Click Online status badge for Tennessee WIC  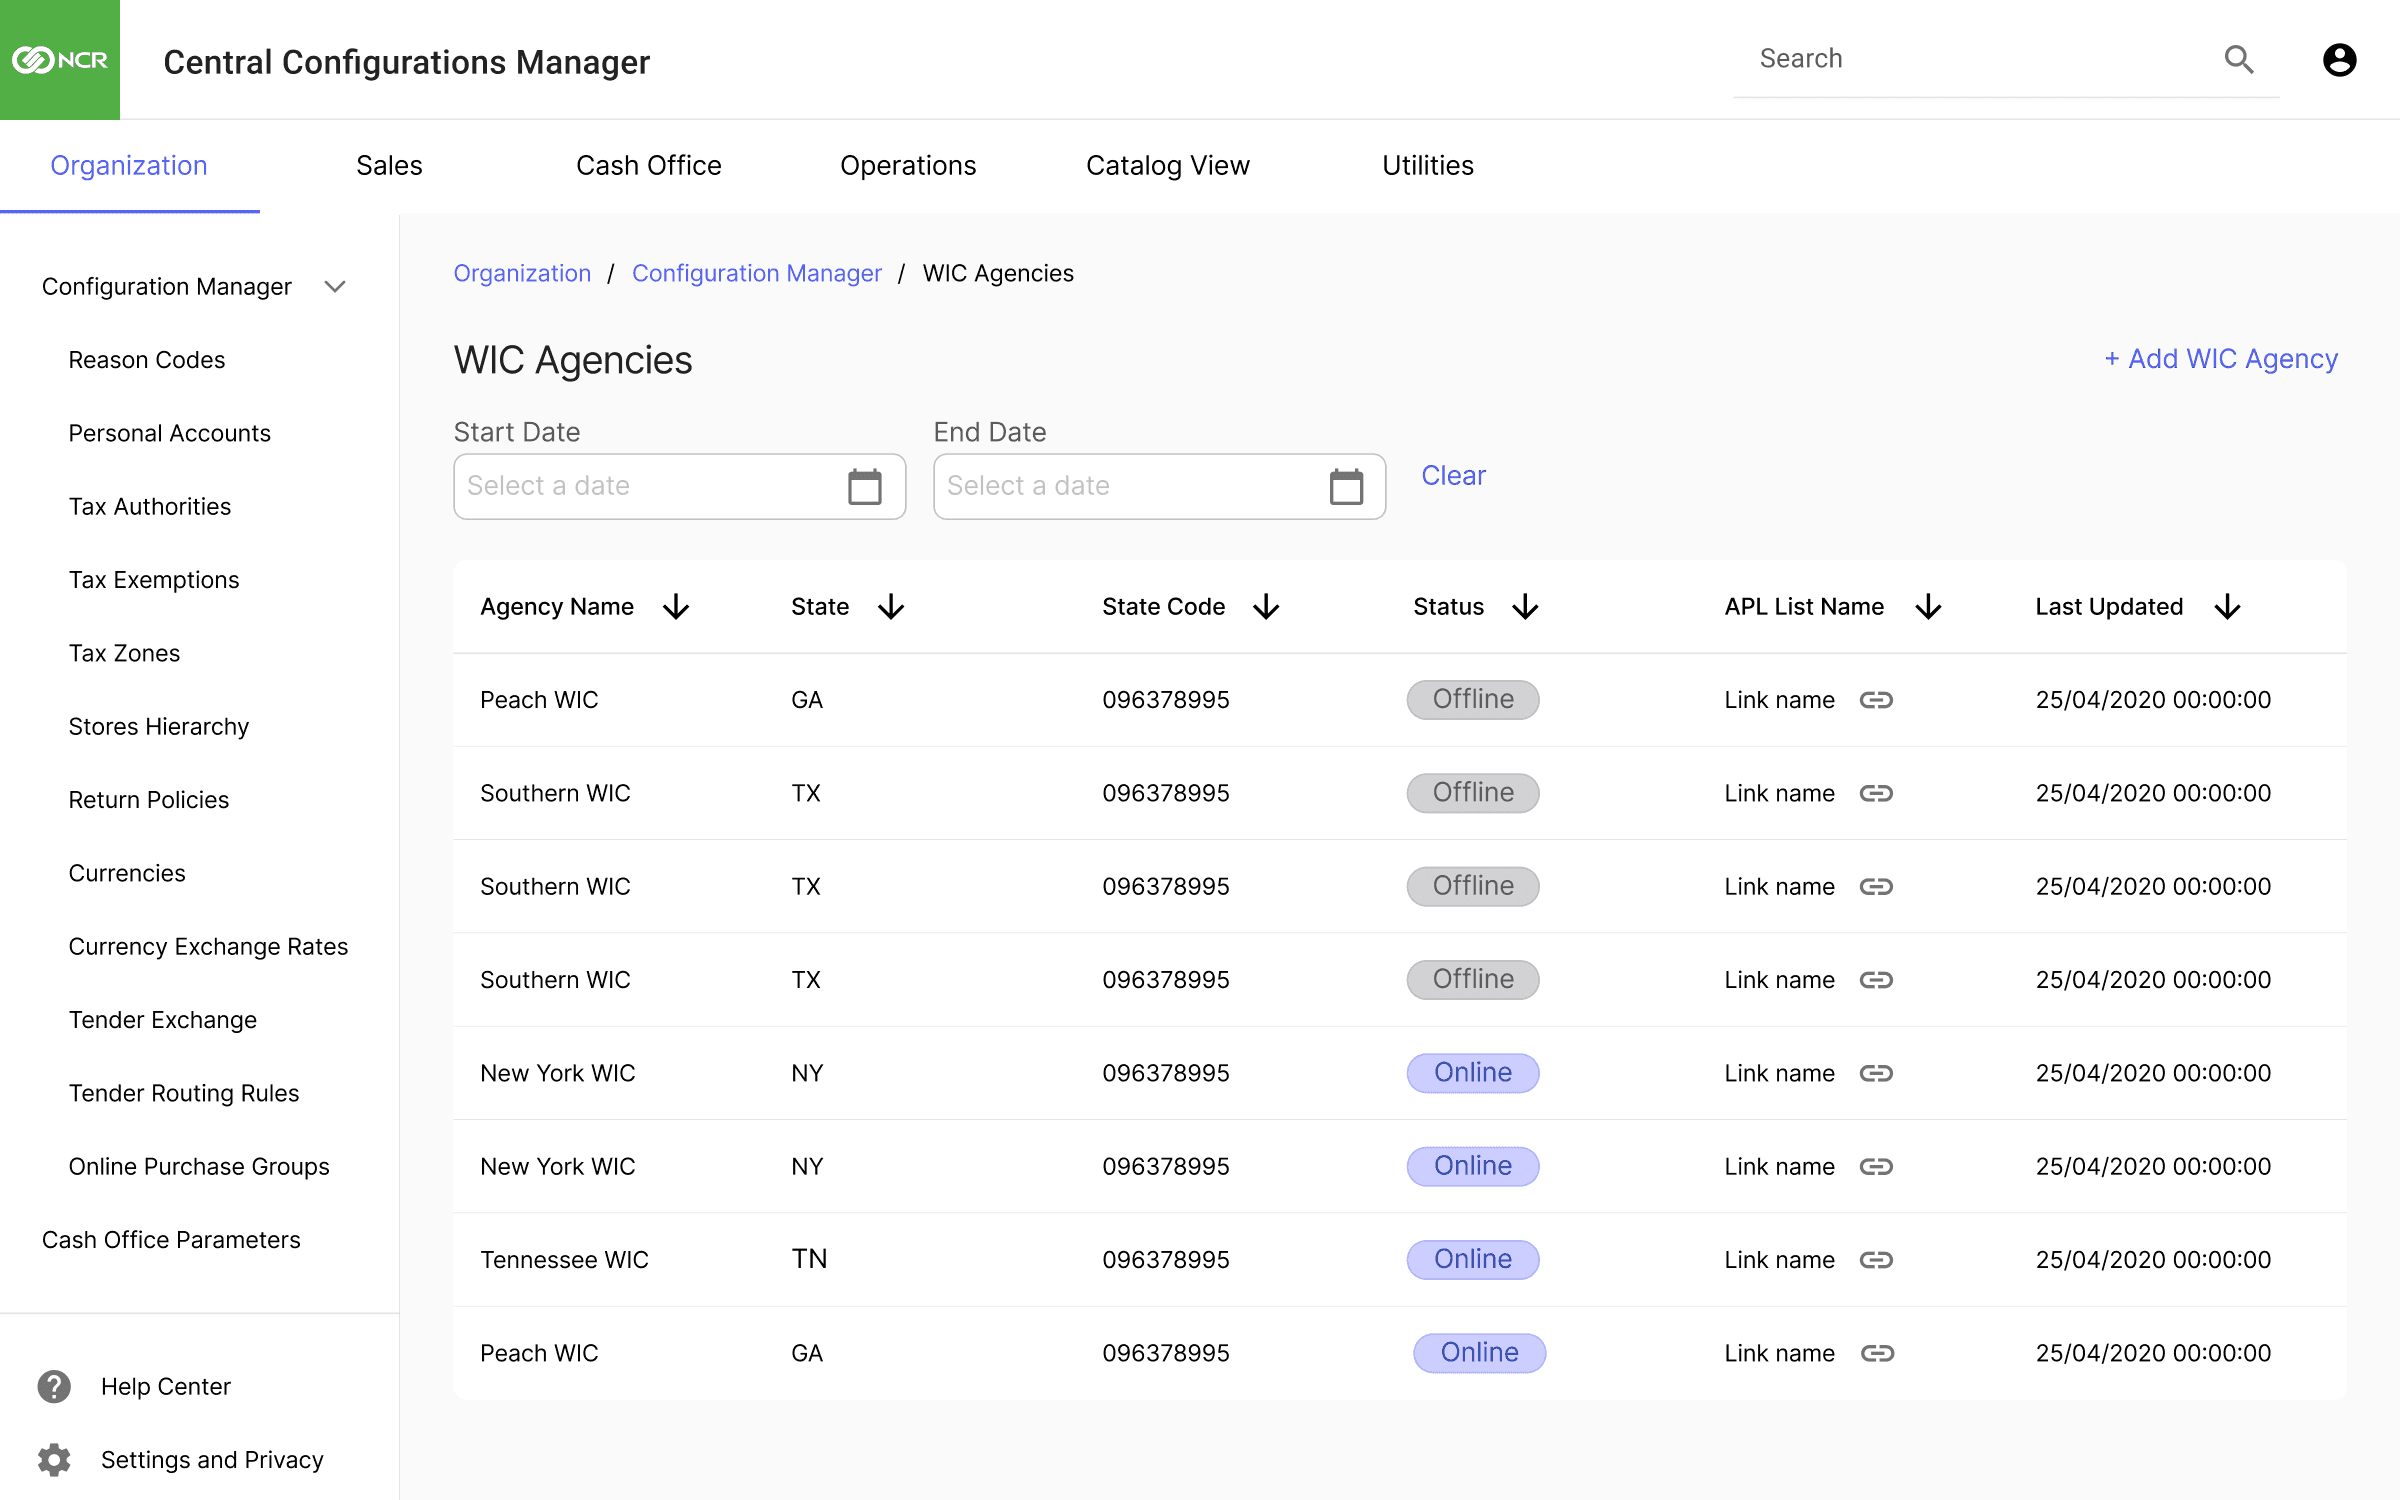point(1472,1260)
